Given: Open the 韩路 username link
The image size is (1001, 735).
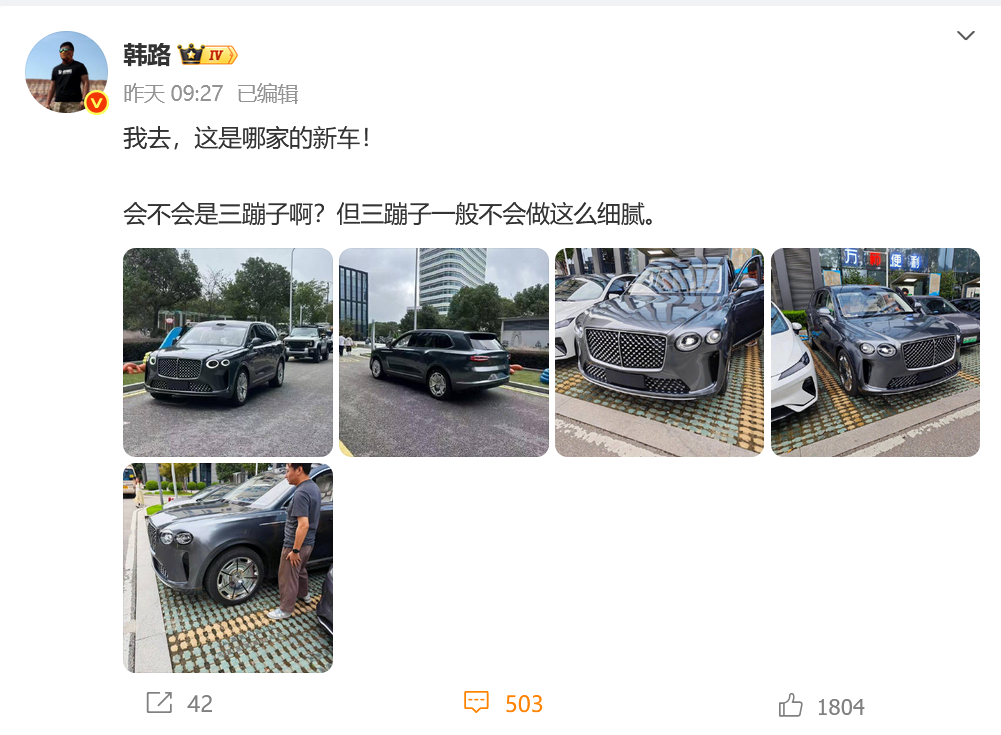Looking at the screenshot, I should tap(147, 55).
